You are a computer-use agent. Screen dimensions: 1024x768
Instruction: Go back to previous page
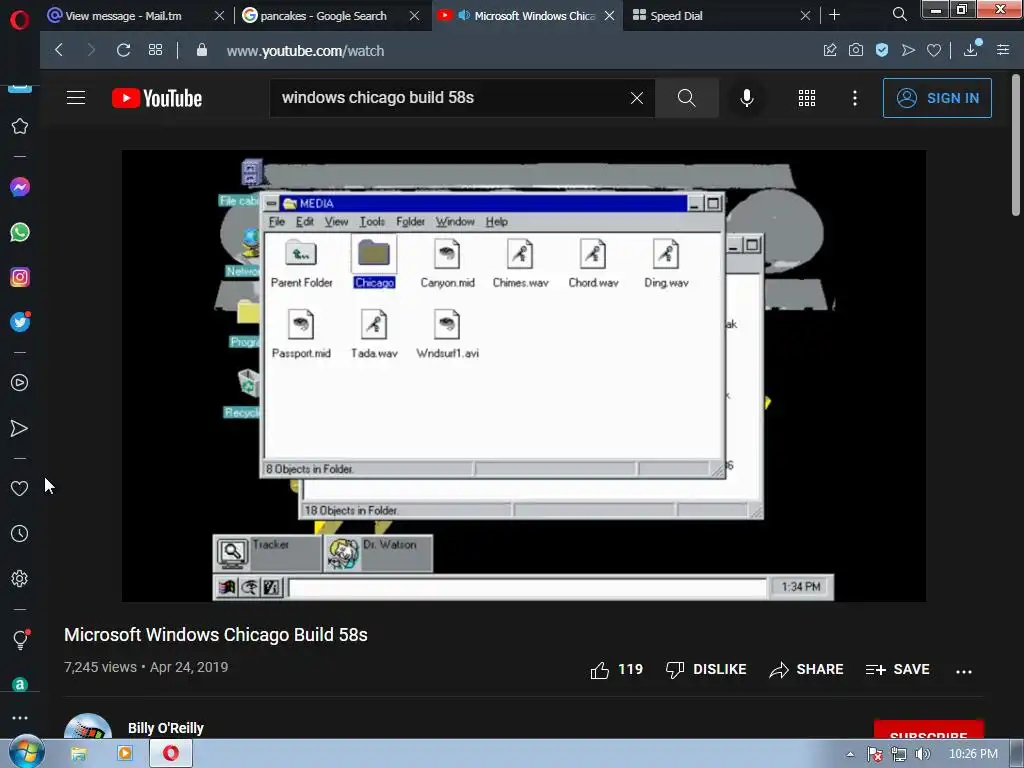pos(59,50)
